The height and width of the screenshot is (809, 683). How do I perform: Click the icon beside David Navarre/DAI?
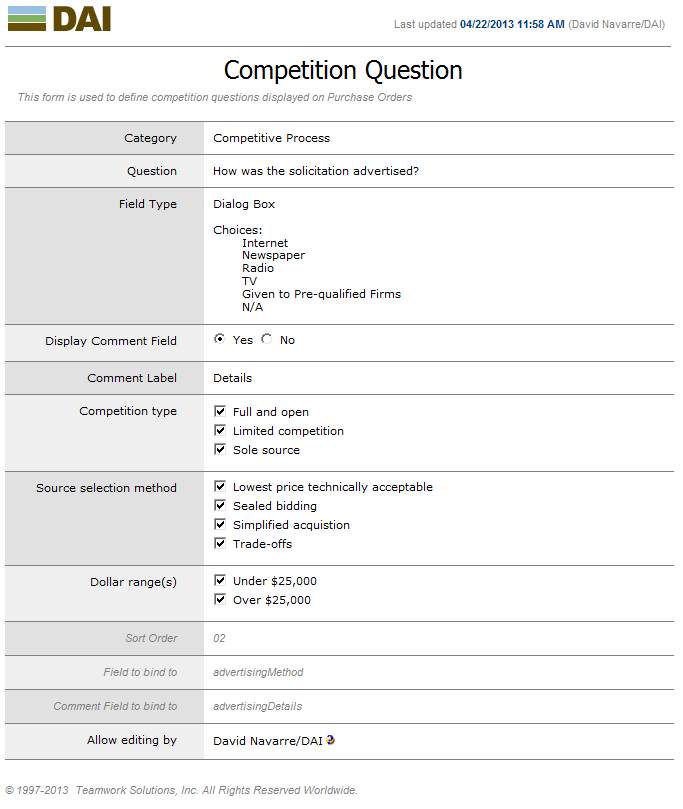pyautogui.click(x=331, y=740)
